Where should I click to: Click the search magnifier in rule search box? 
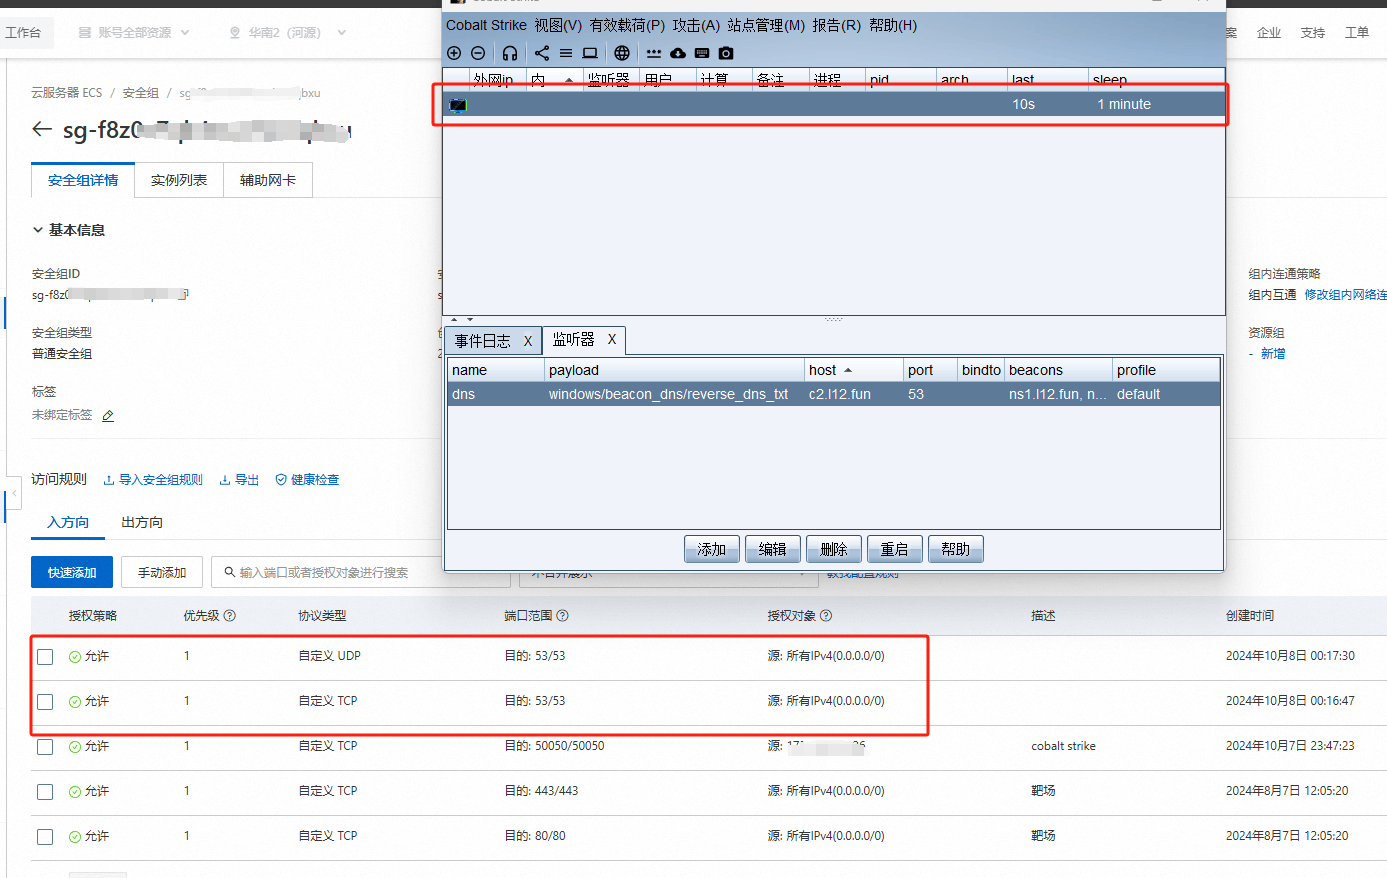230,572
